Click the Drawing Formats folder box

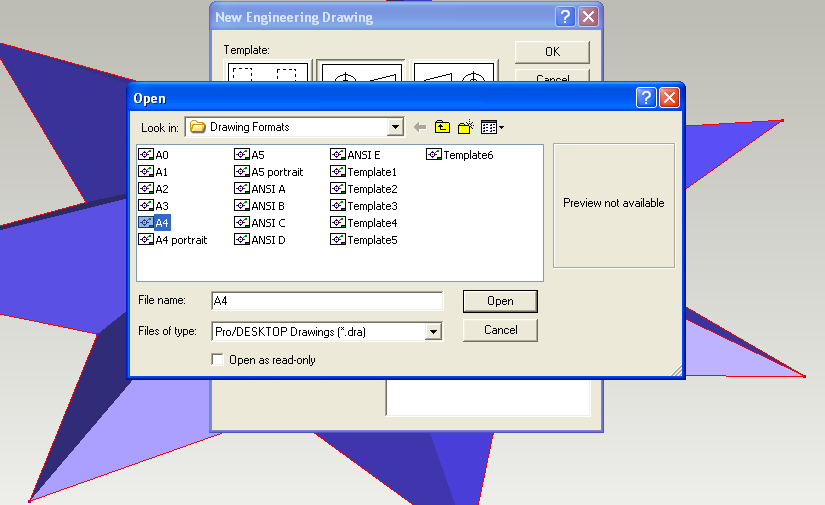[x=295, y=127]
